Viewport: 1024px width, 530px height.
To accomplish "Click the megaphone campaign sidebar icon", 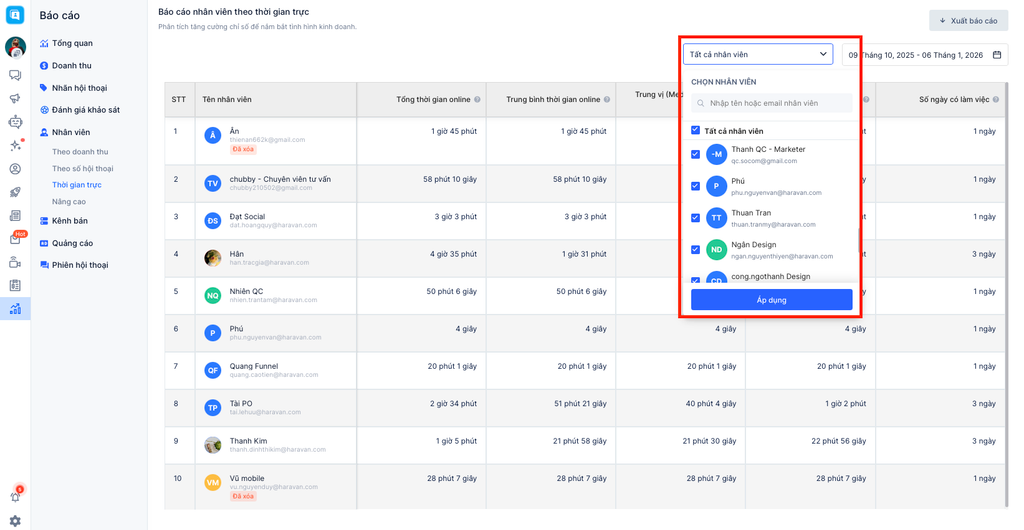I will click(15, 98).
